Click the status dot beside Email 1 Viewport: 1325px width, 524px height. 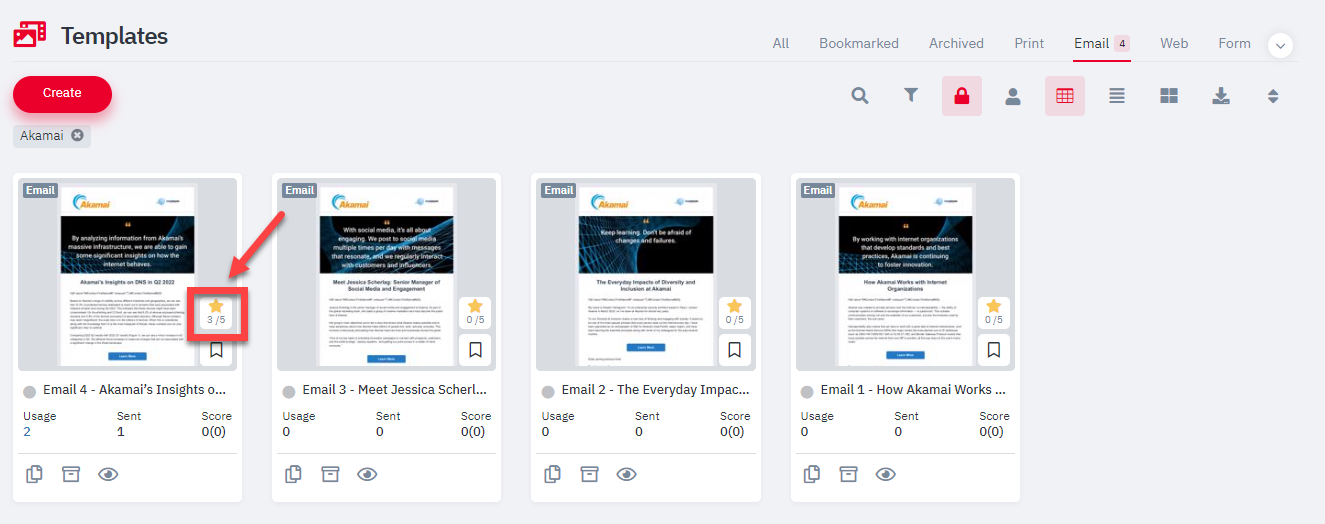click(x=807, y=392)
